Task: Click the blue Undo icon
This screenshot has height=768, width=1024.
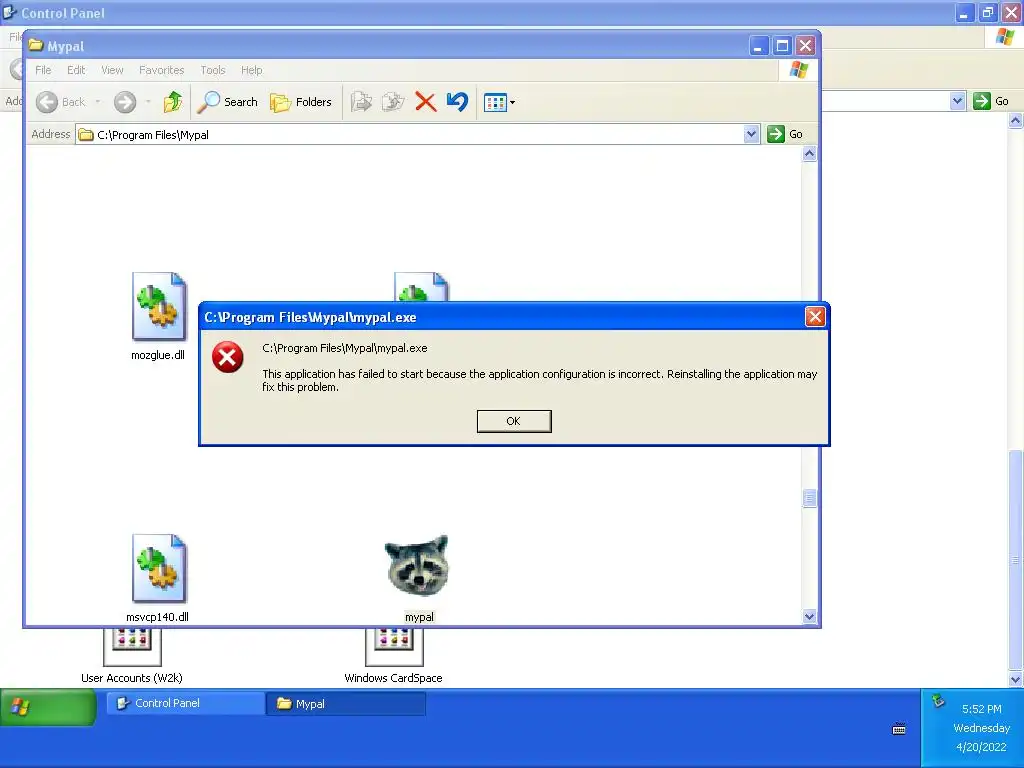Action: (457, 102)
